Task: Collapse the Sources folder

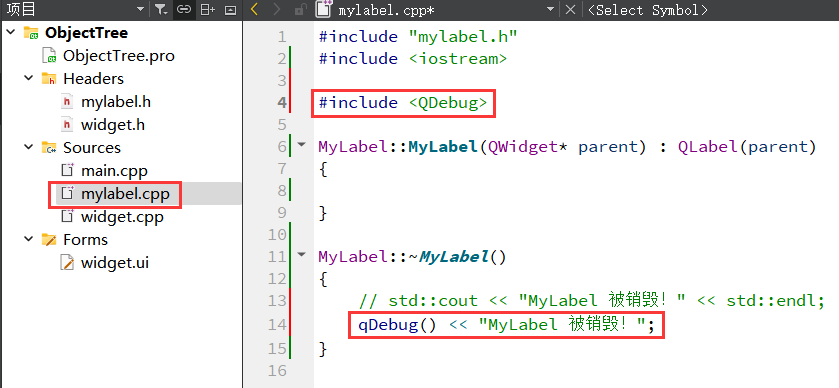Action: click(28, 147)
